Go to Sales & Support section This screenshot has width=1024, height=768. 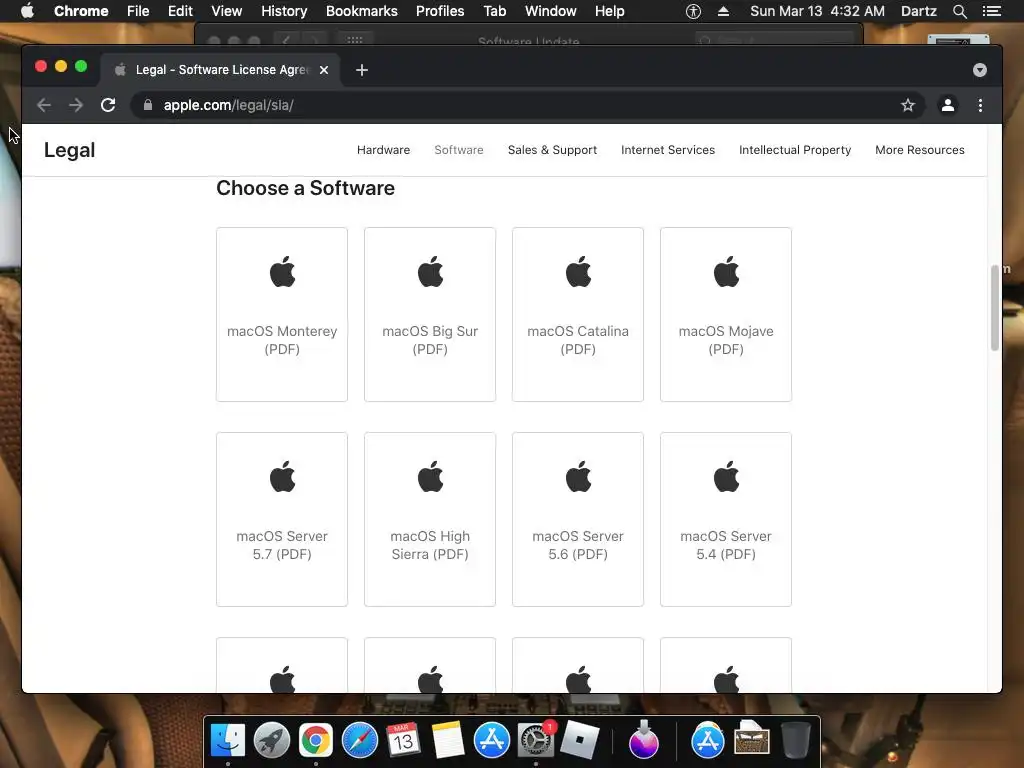pos(552,150)
